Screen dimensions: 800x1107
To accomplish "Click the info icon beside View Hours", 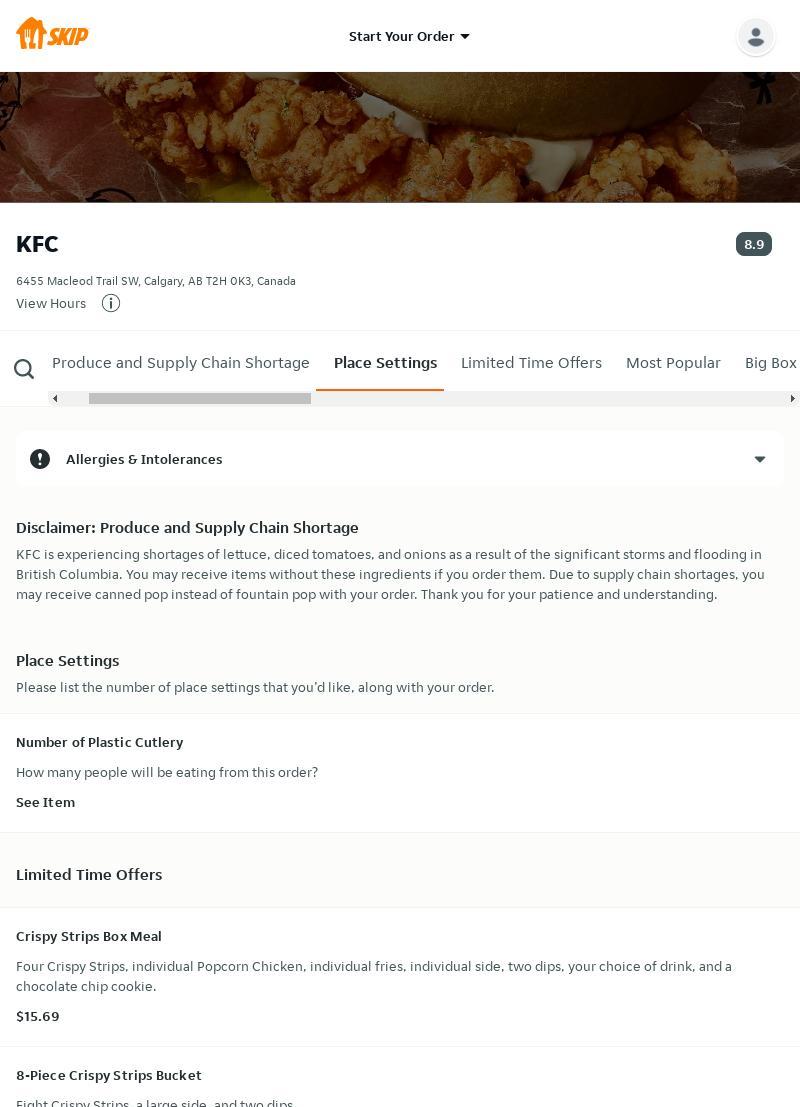I will coord(111,303).
